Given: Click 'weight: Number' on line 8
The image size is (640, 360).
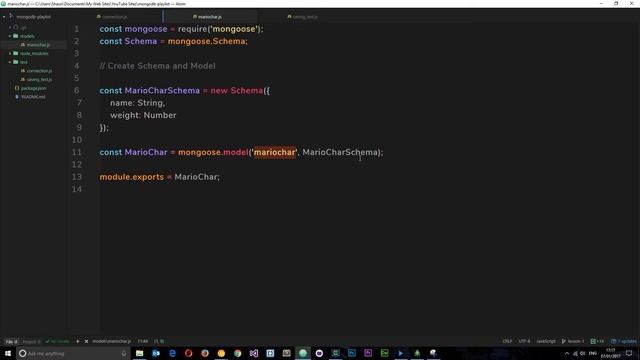Looking at the screenshot, I should click(x=143, y=115).
